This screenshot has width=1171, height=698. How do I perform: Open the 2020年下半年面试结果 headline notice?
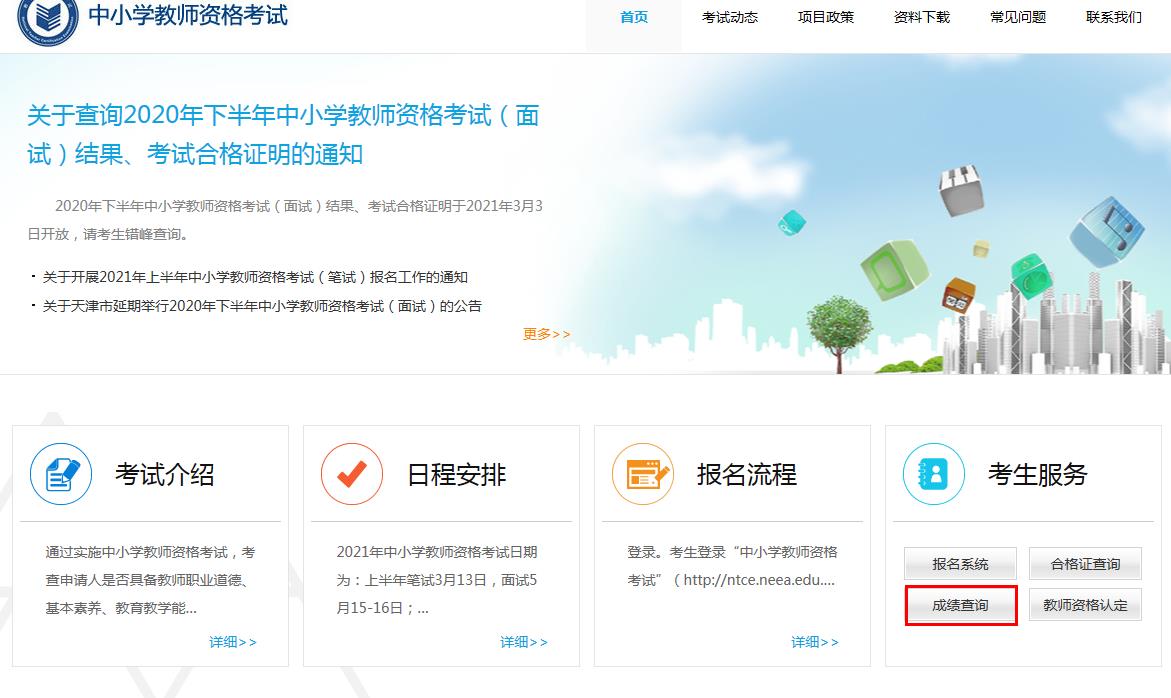283,134
